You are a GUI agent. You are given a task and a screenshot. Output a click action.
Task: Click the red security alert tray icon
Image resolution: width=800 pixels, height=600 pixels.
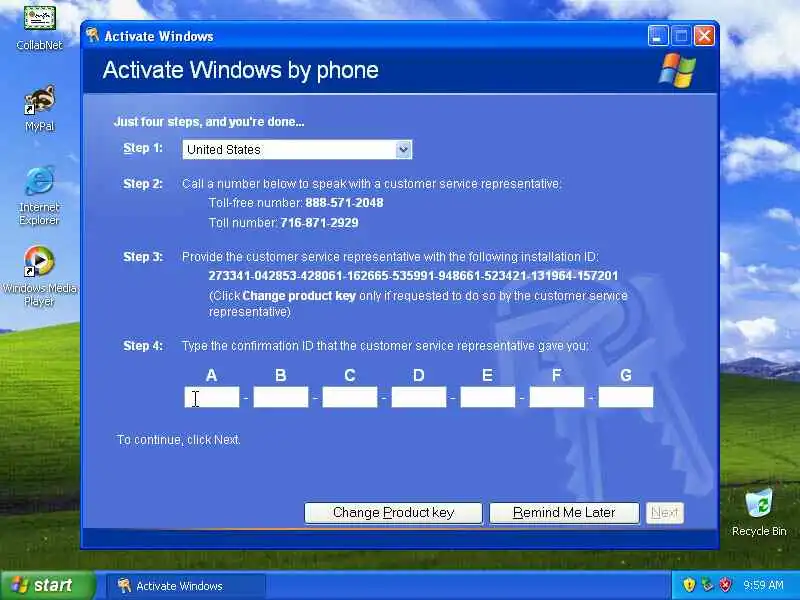[725, 585]
